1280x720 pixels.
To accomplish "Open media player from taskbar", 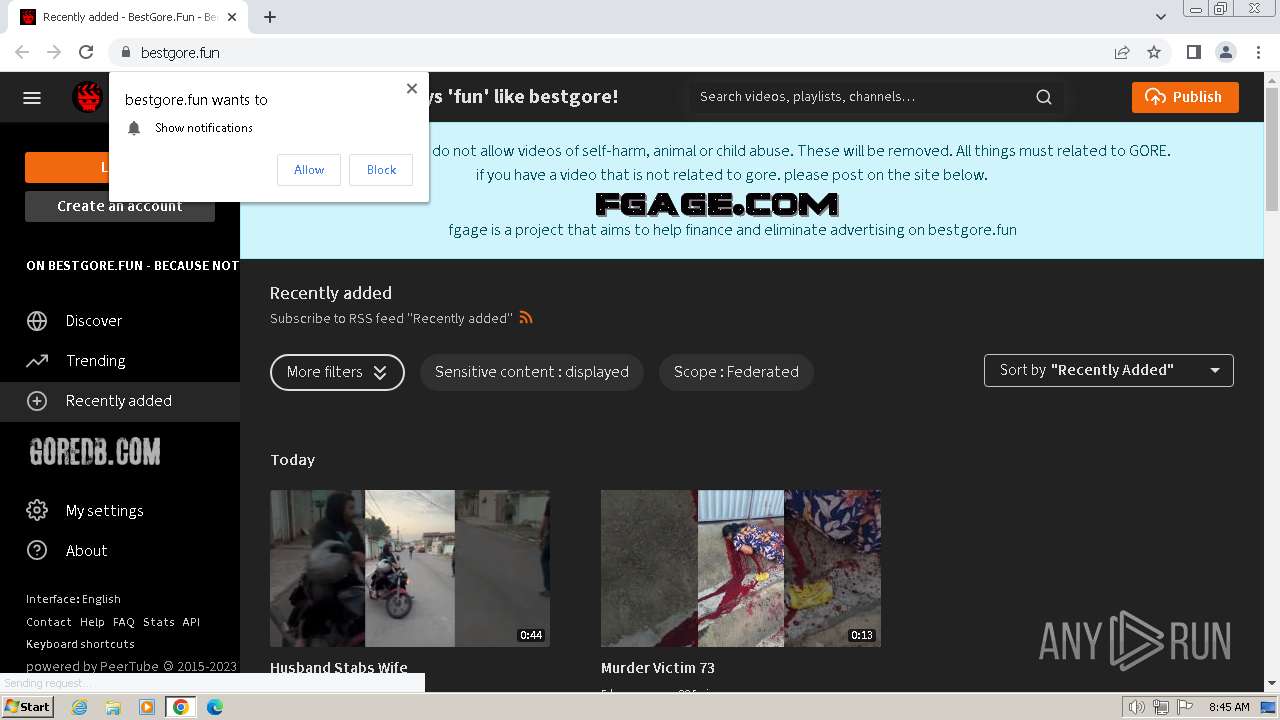I will [147, 707].
